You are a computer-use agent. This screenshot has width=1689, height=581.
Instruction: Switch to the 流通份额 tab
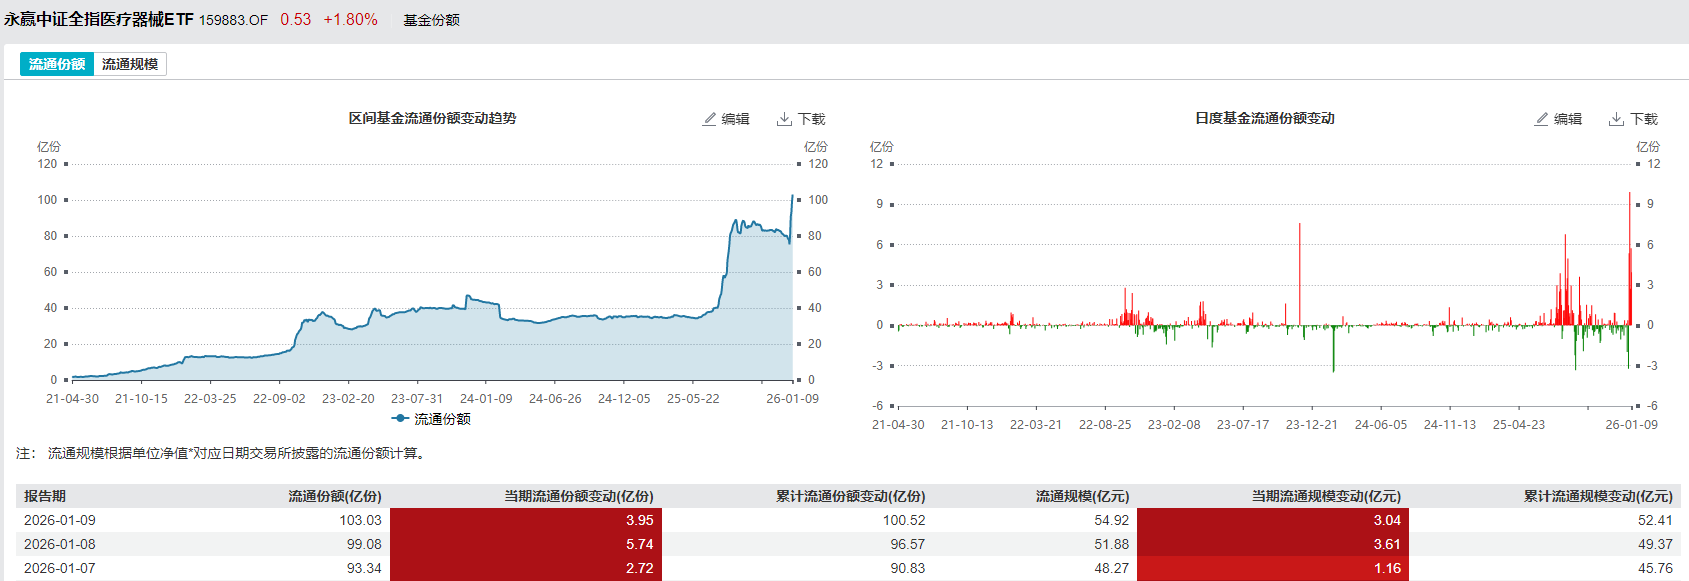click(x=57, y=64)
